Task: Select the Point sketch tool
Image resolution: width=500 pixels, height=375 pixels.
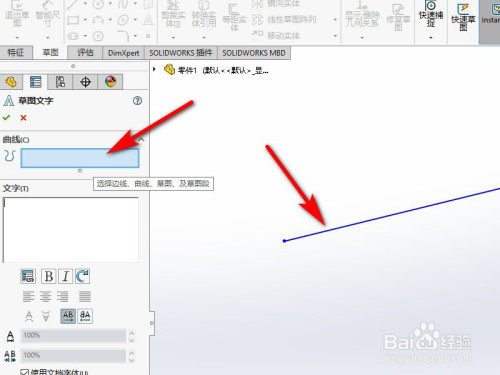Action: click(148, 36)
